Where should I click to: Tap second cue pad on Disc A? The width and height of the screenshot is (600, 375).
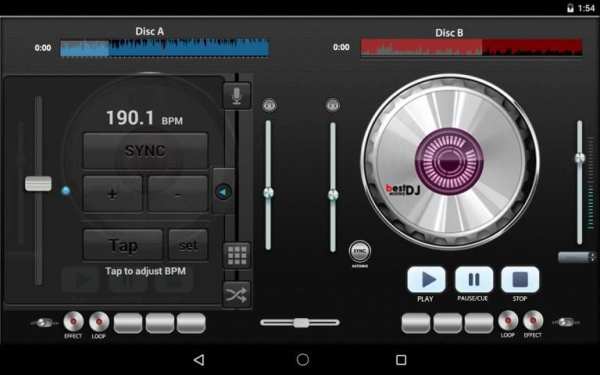tap(160, 323)
